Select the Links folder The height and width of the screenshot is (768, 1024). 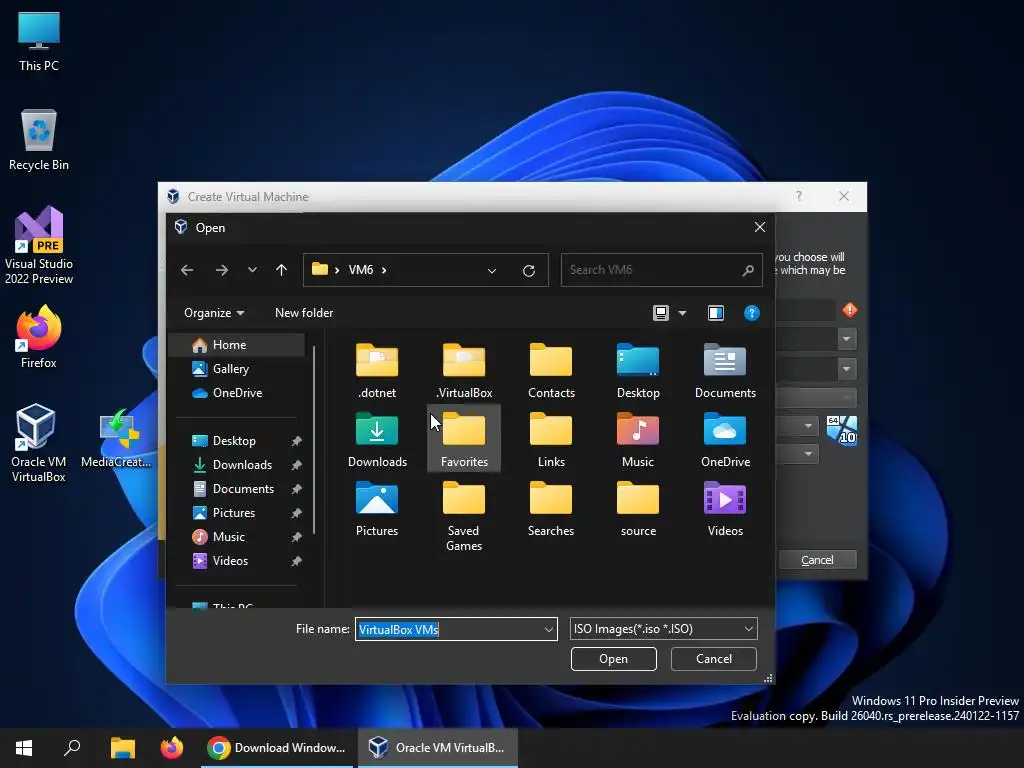551,440
